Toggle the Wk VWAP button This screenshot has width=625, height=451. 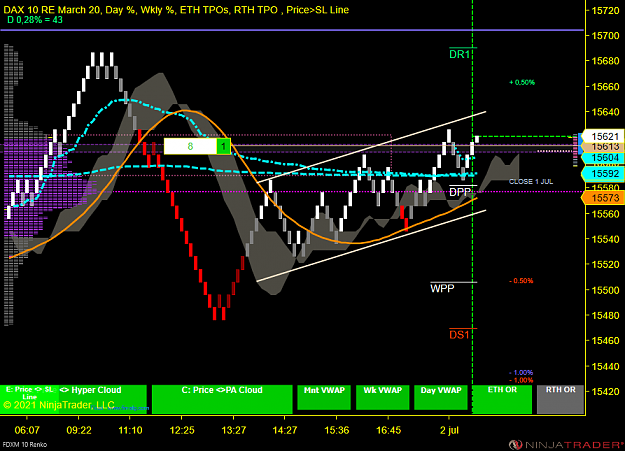382,397
